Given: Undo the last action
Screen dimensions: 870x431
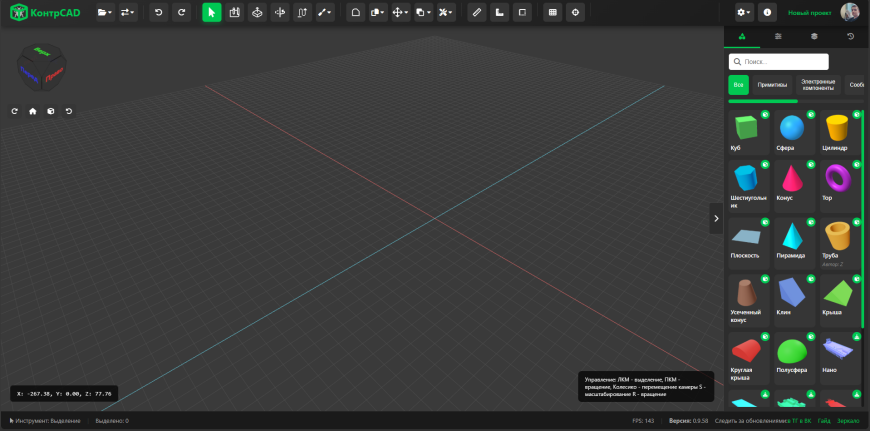Looking at the screenshot, I should click(159, 12).
